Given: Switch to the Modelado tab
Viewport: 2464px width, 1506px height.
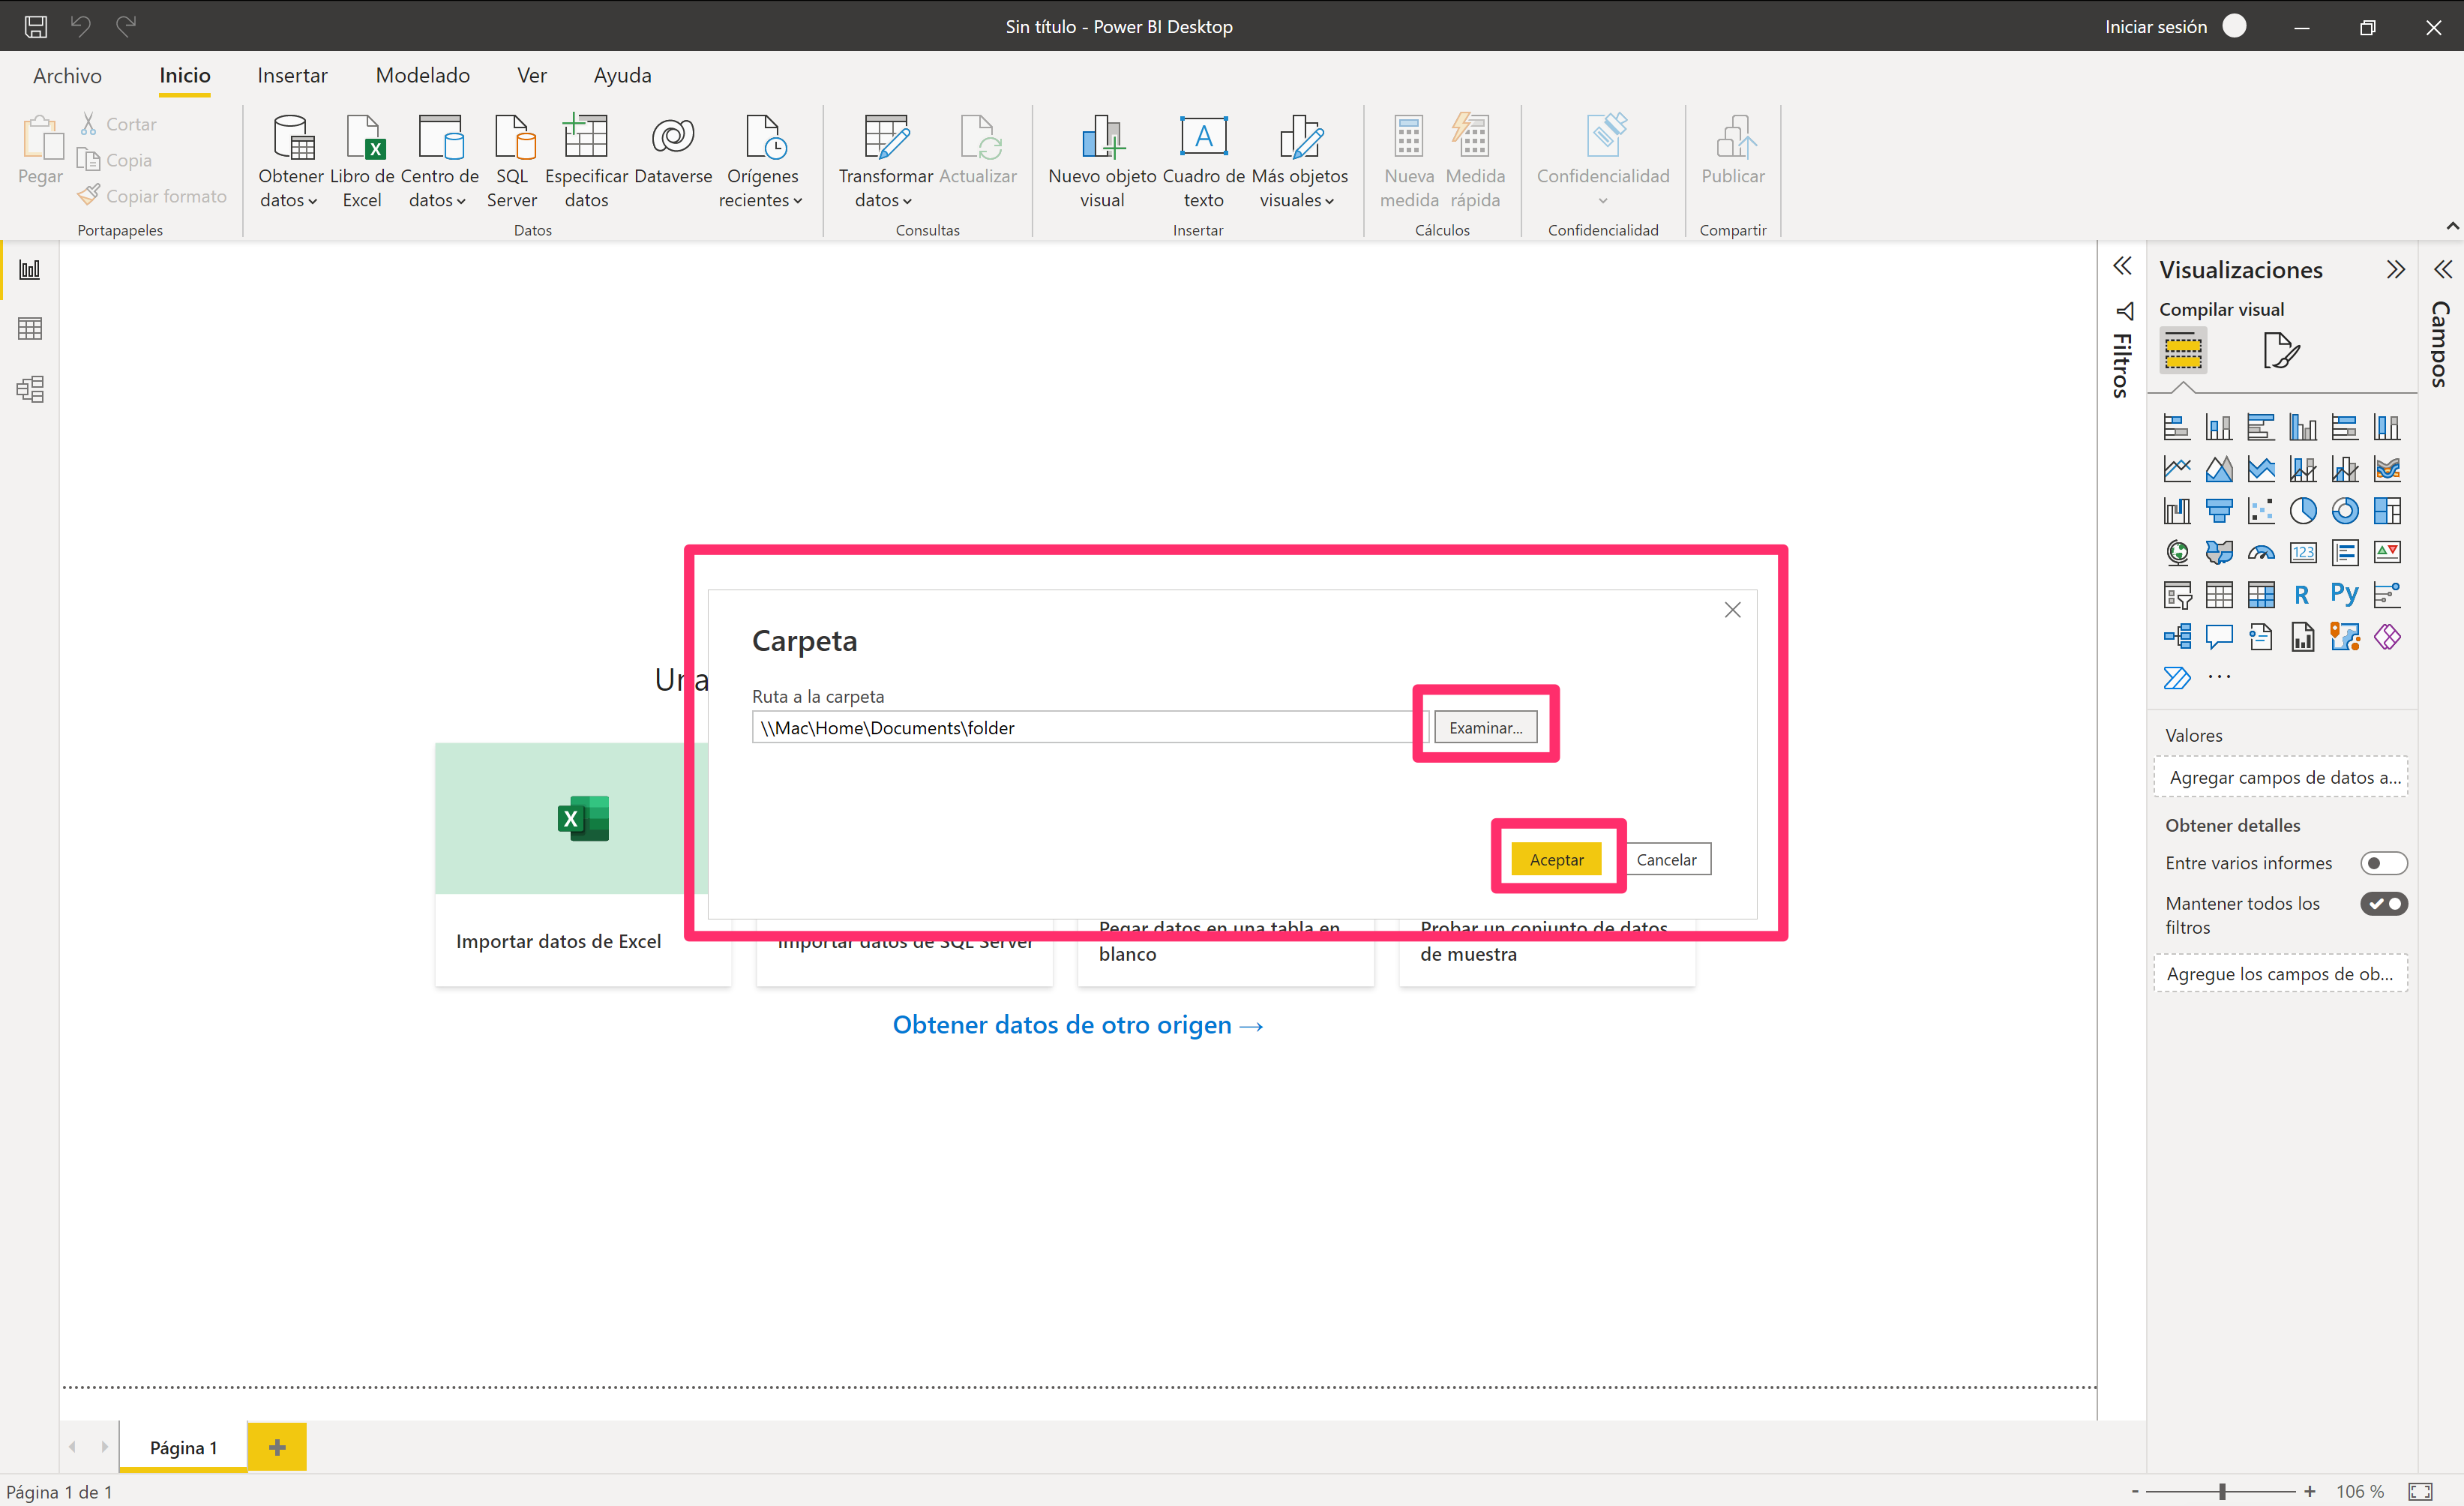Looking at the screenshot, I should 423,75.
